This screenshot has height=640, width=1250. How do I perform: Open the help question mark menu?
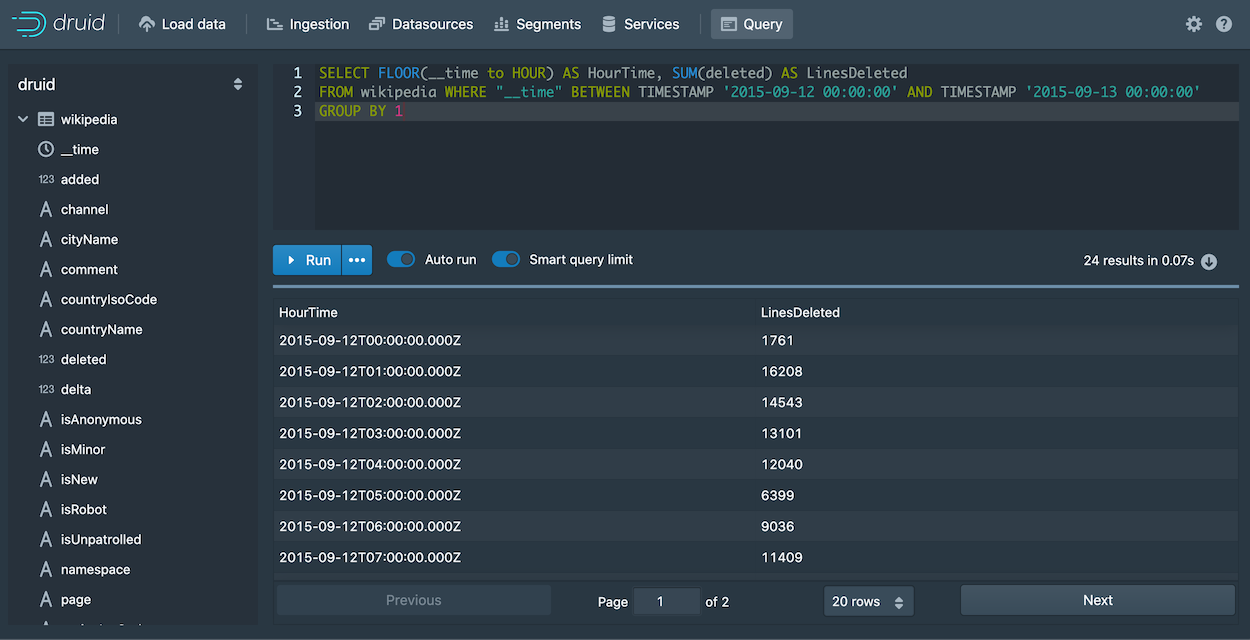[1224, 24]
